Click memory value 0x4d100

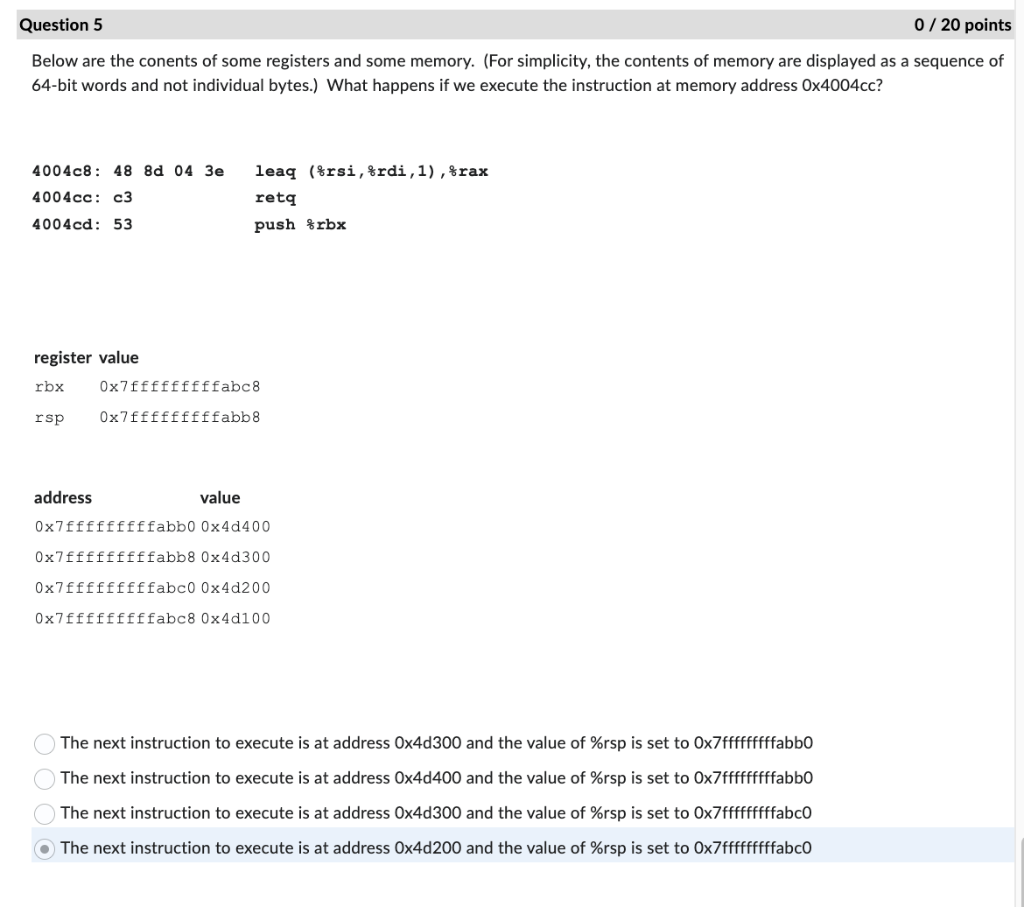pyautogui.click(x=235, y=619)
